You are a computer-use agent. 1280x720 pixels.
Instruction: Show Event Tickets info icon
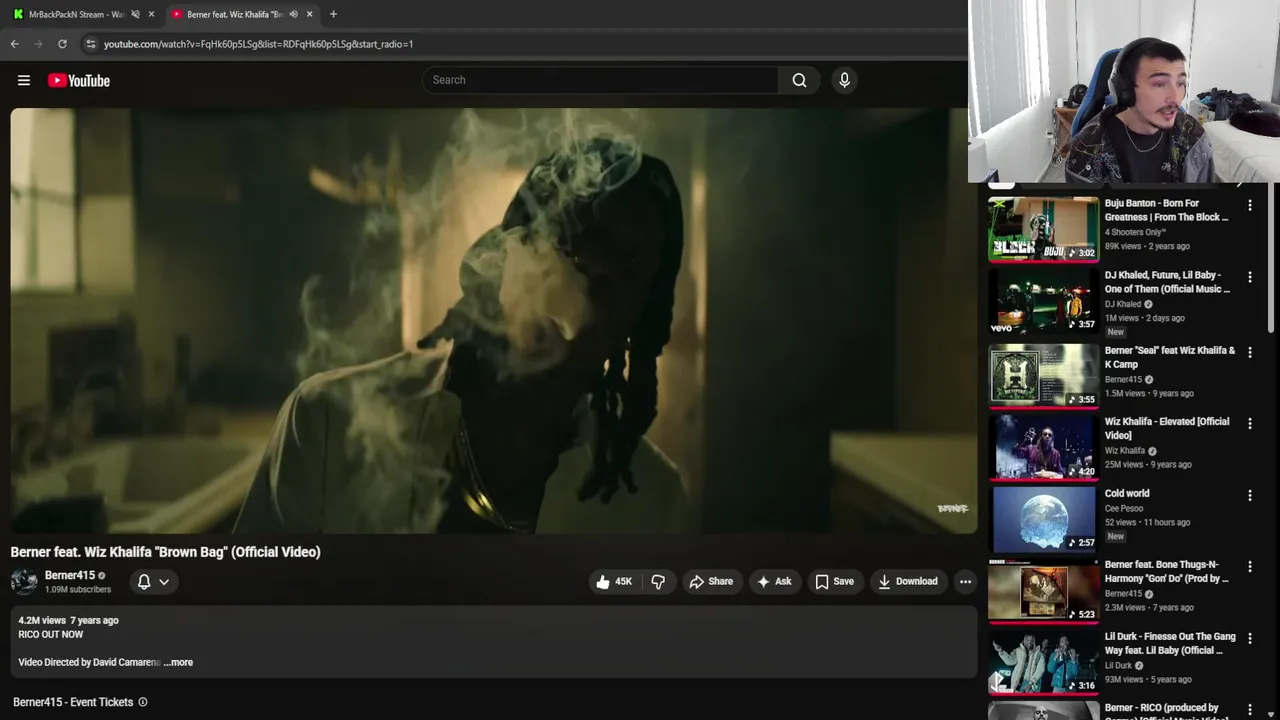143,702
